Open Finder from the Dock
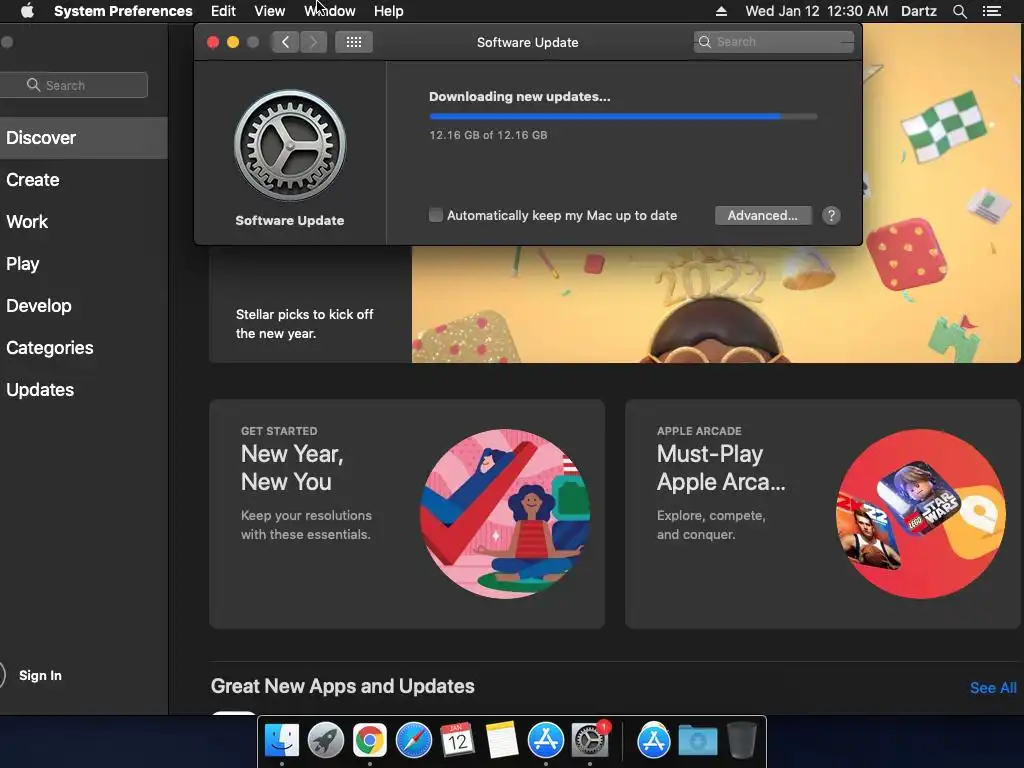This screenshot has height=768, width=1024. [x=281, y=740]
